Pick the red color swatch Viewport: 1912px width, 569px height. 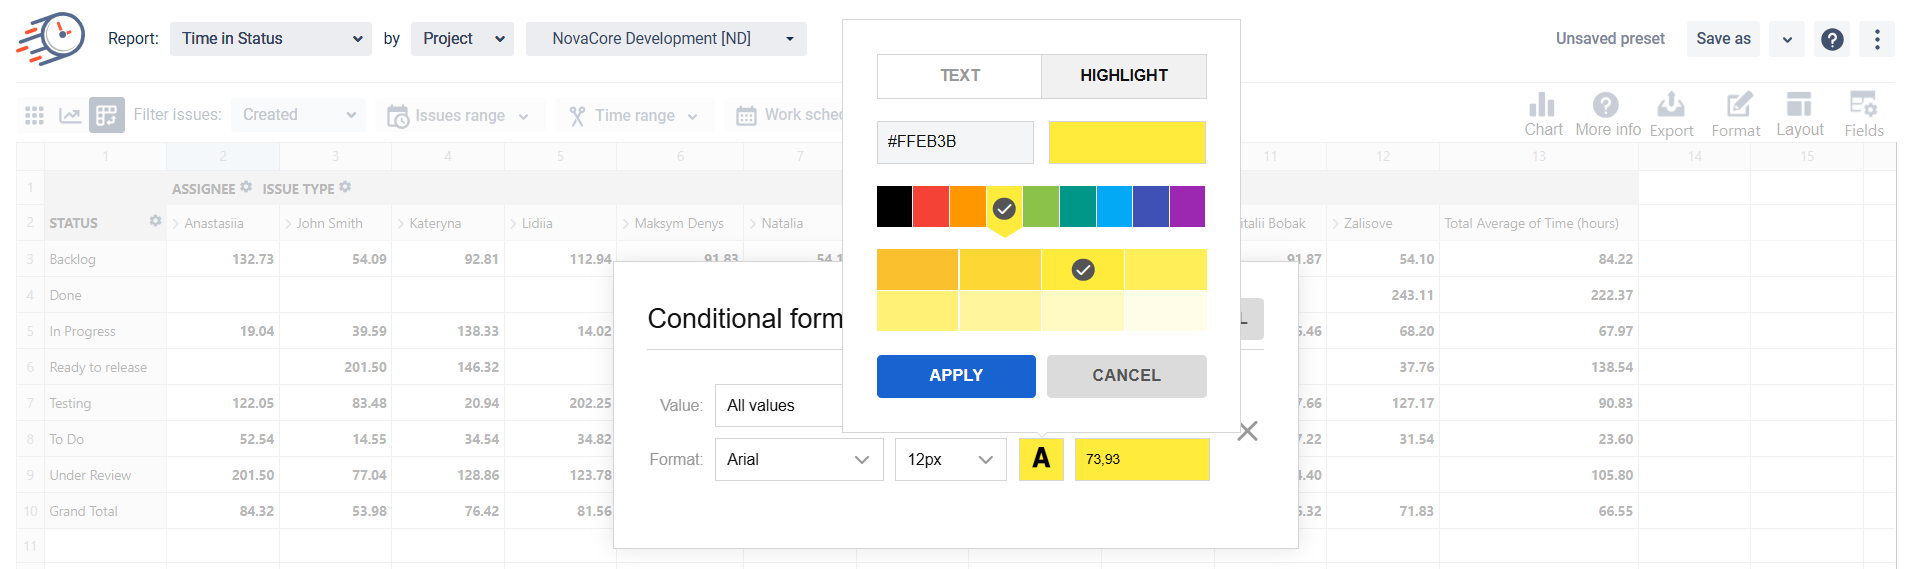931,207
